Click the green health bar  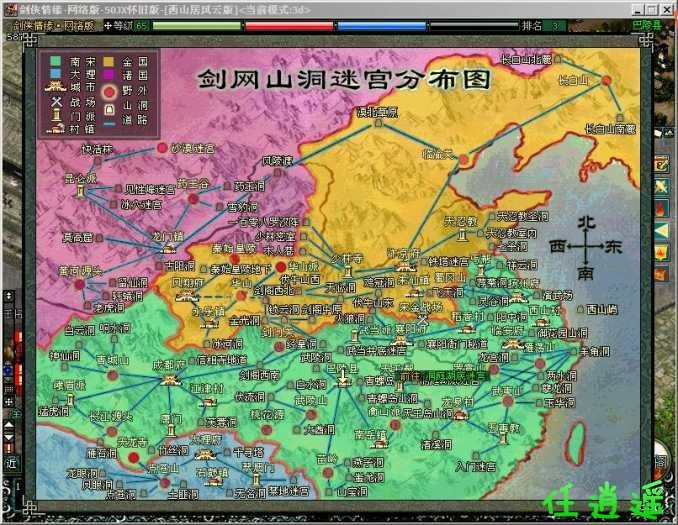coord(197,26)
